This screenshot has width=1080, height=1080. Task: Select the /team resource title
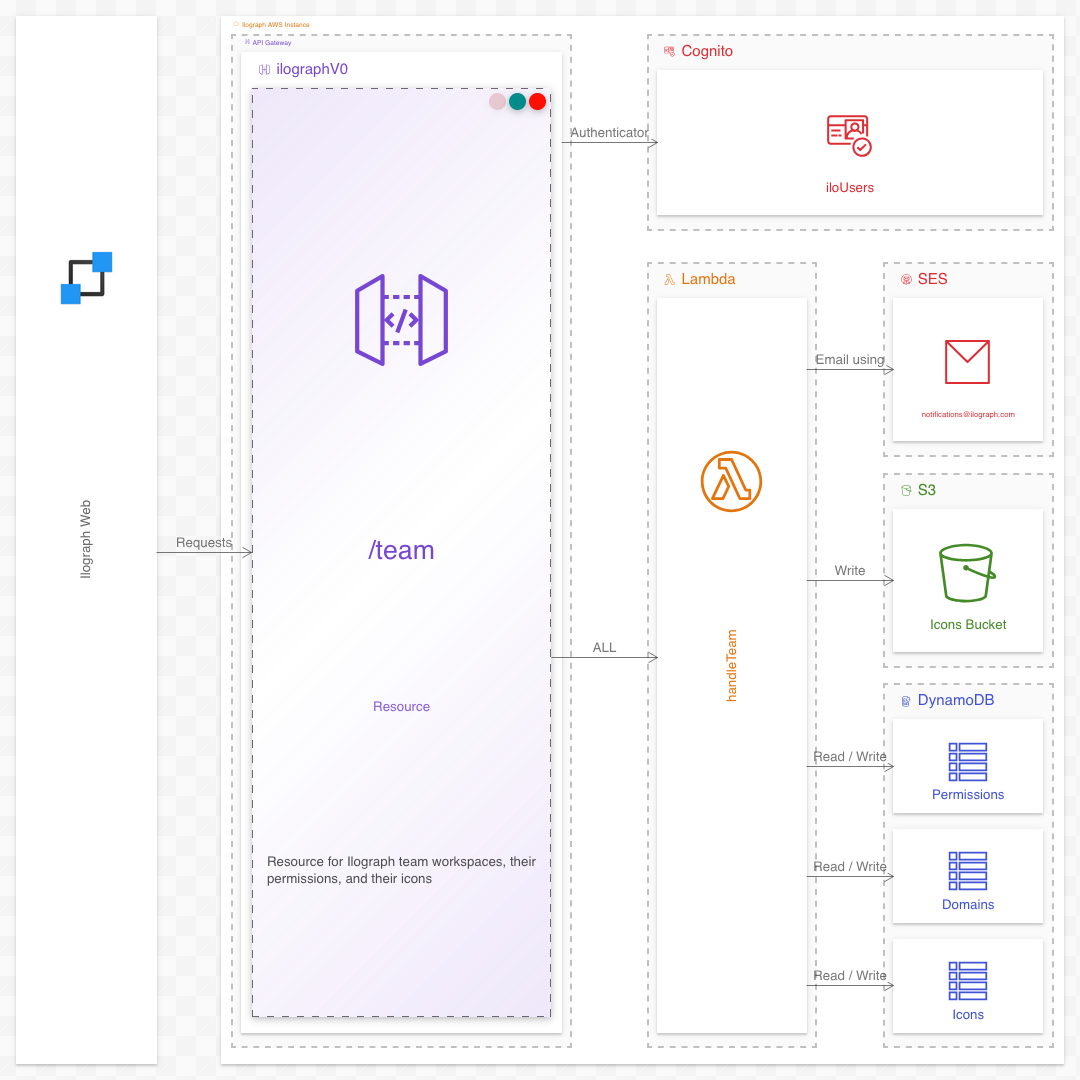(x=402, y=550)
